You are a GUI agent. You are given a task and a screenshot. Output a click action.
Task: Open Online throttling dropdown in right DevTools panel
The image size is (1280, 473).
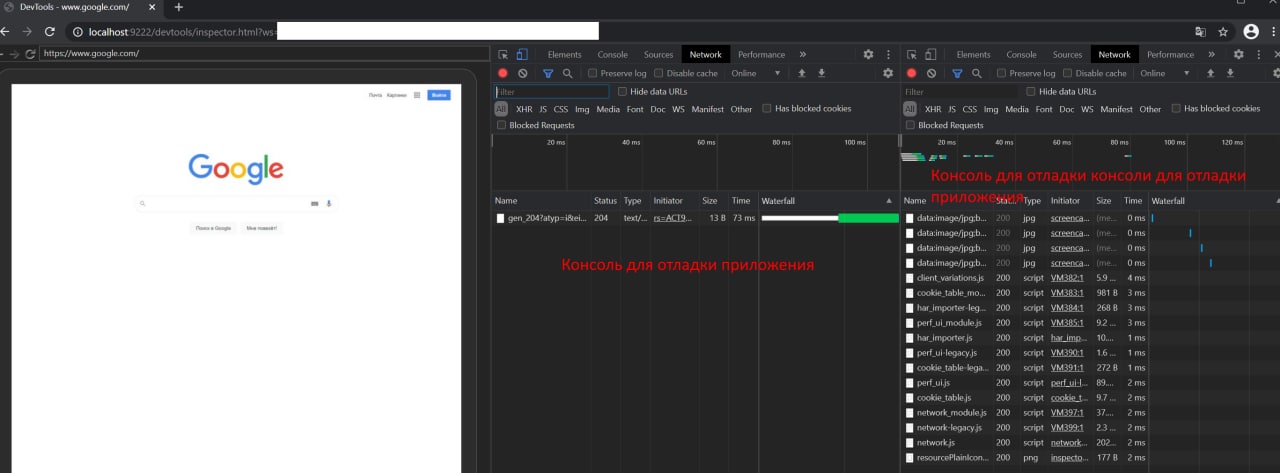click(x=1165, y=73)
